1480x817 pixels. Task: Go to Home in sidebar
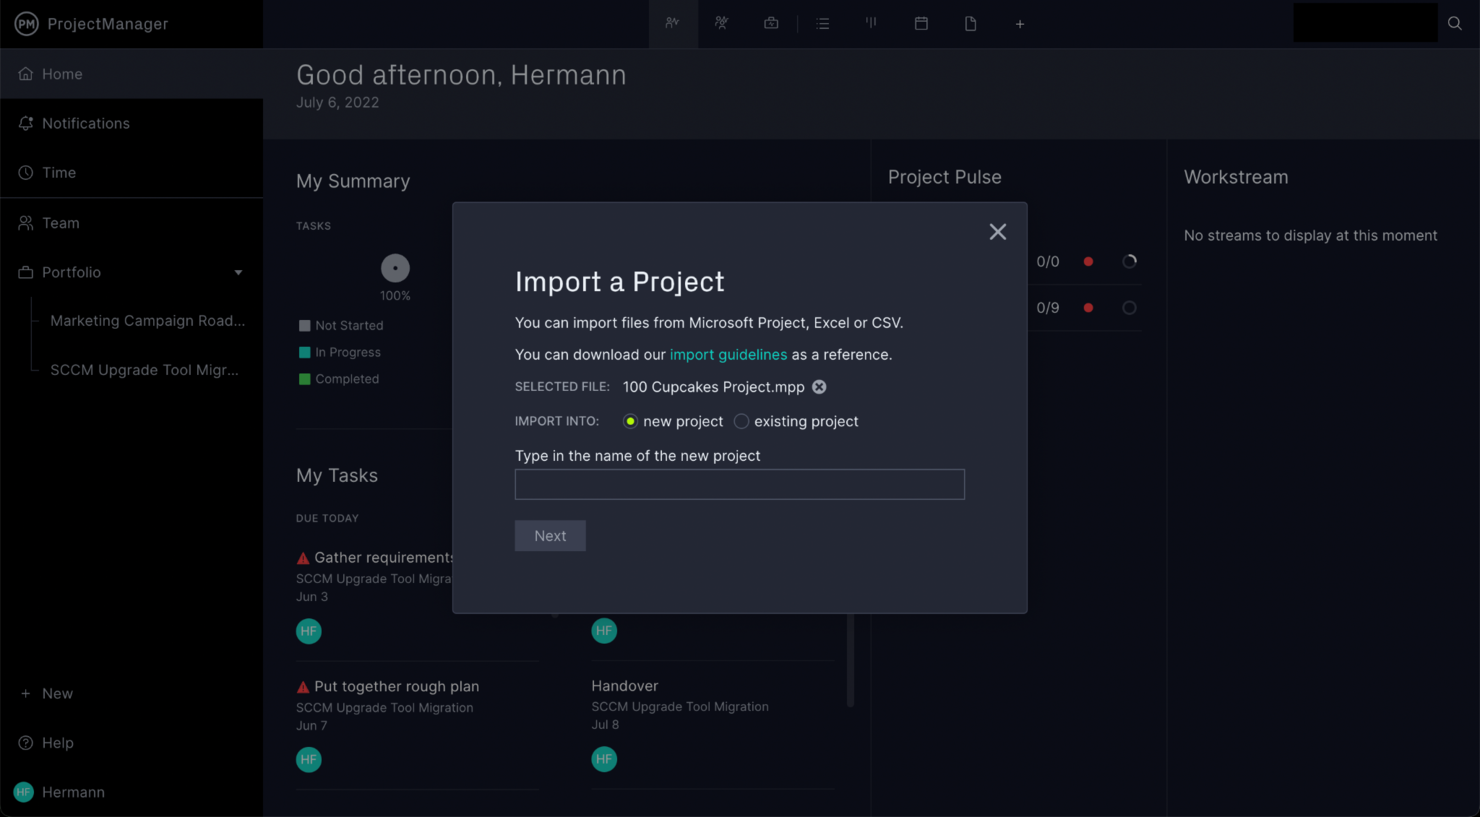coord(131,74)
